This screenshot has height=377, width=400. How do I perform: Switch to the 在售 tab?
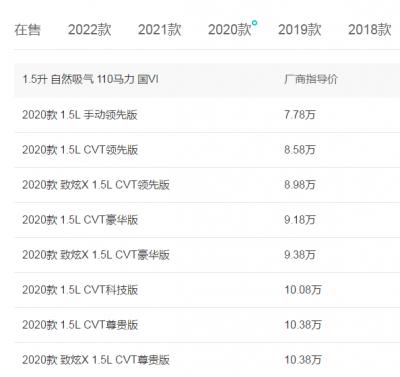(x=27, y=30)
